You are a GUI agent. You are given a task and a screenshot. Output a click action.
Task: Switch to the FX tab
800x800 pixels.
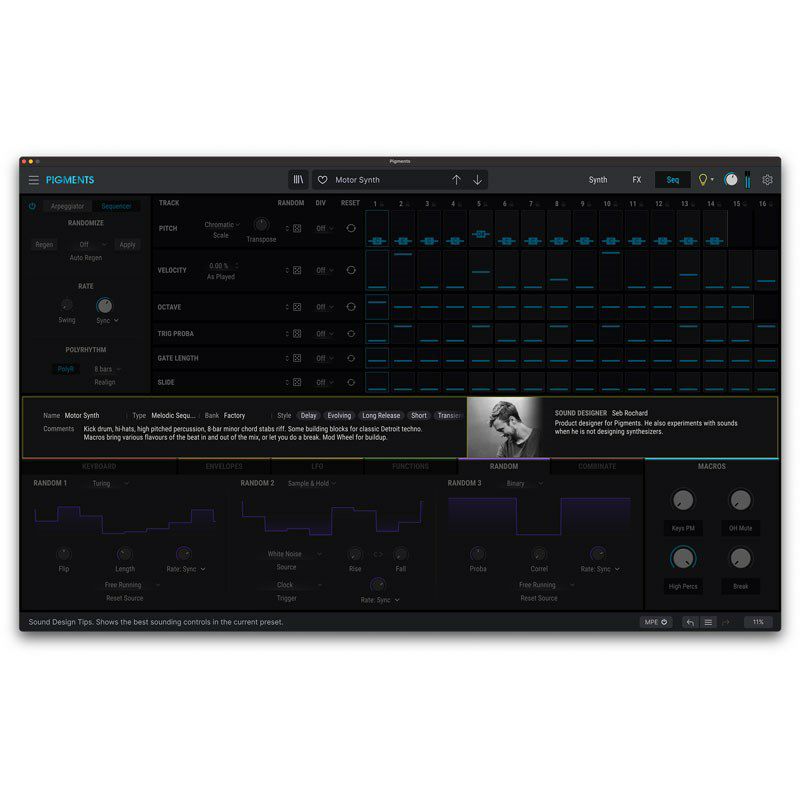[x=637, y=180]
